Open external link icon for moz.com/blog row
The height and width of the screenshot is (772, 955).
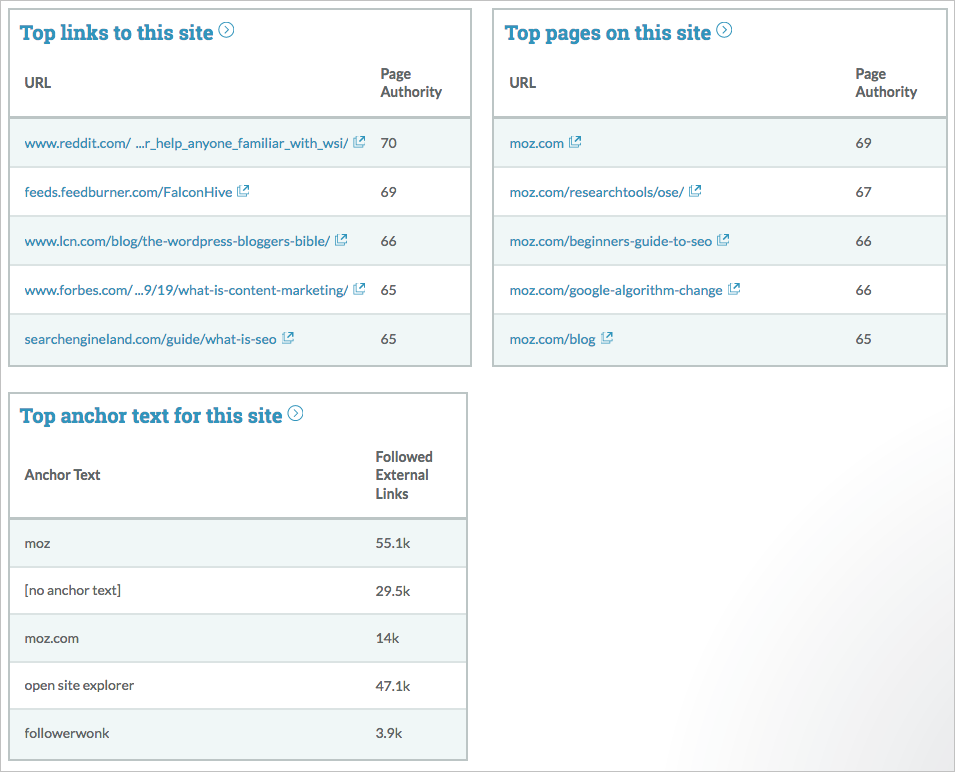[607, 338]
